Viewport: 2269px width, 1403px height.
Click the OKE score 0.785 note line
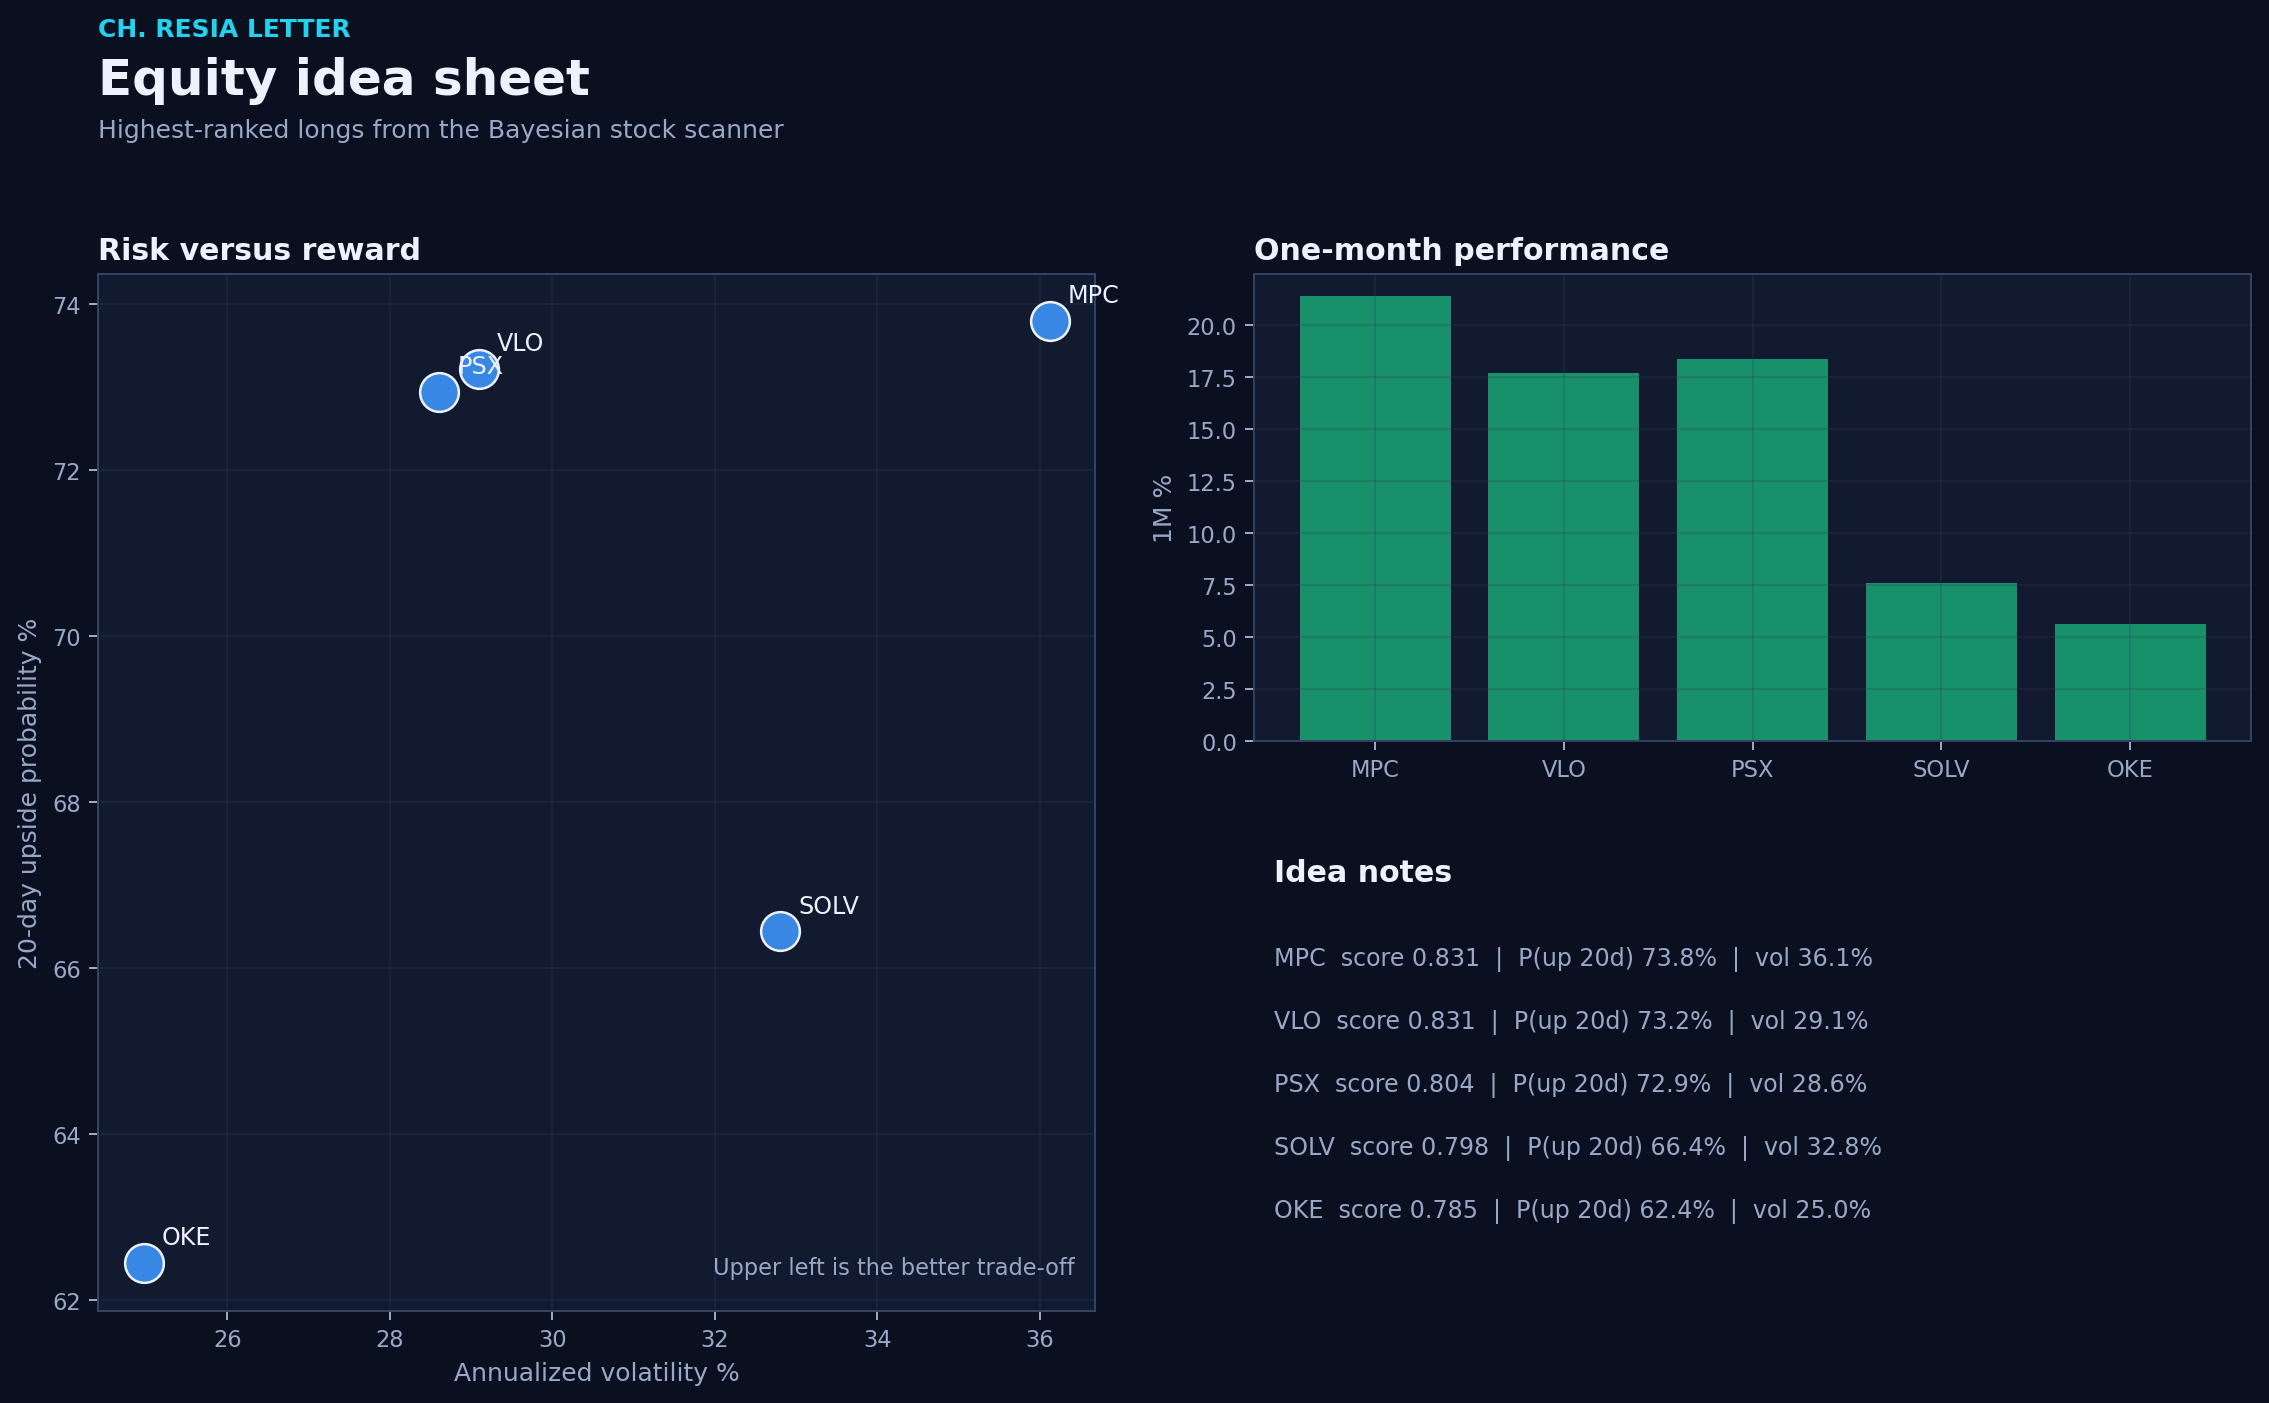coord(1572,1210)
